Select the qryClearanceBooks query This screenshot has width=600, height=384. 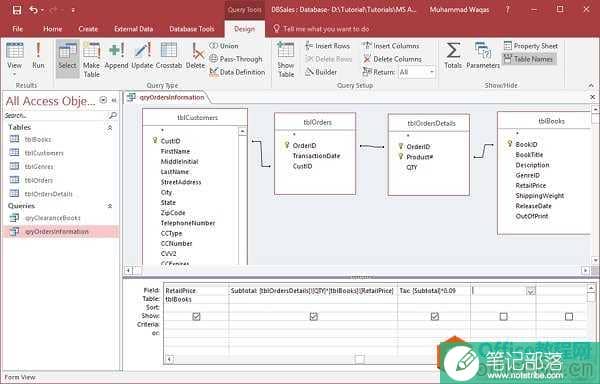pyautogui.click(x=52, y=218)
